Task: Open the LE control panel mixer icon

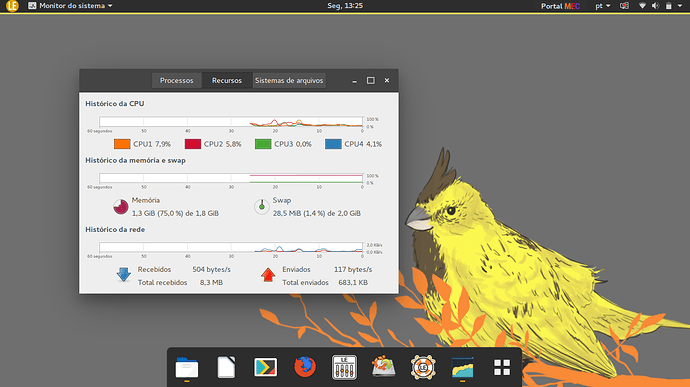Action: pos(344,367)
